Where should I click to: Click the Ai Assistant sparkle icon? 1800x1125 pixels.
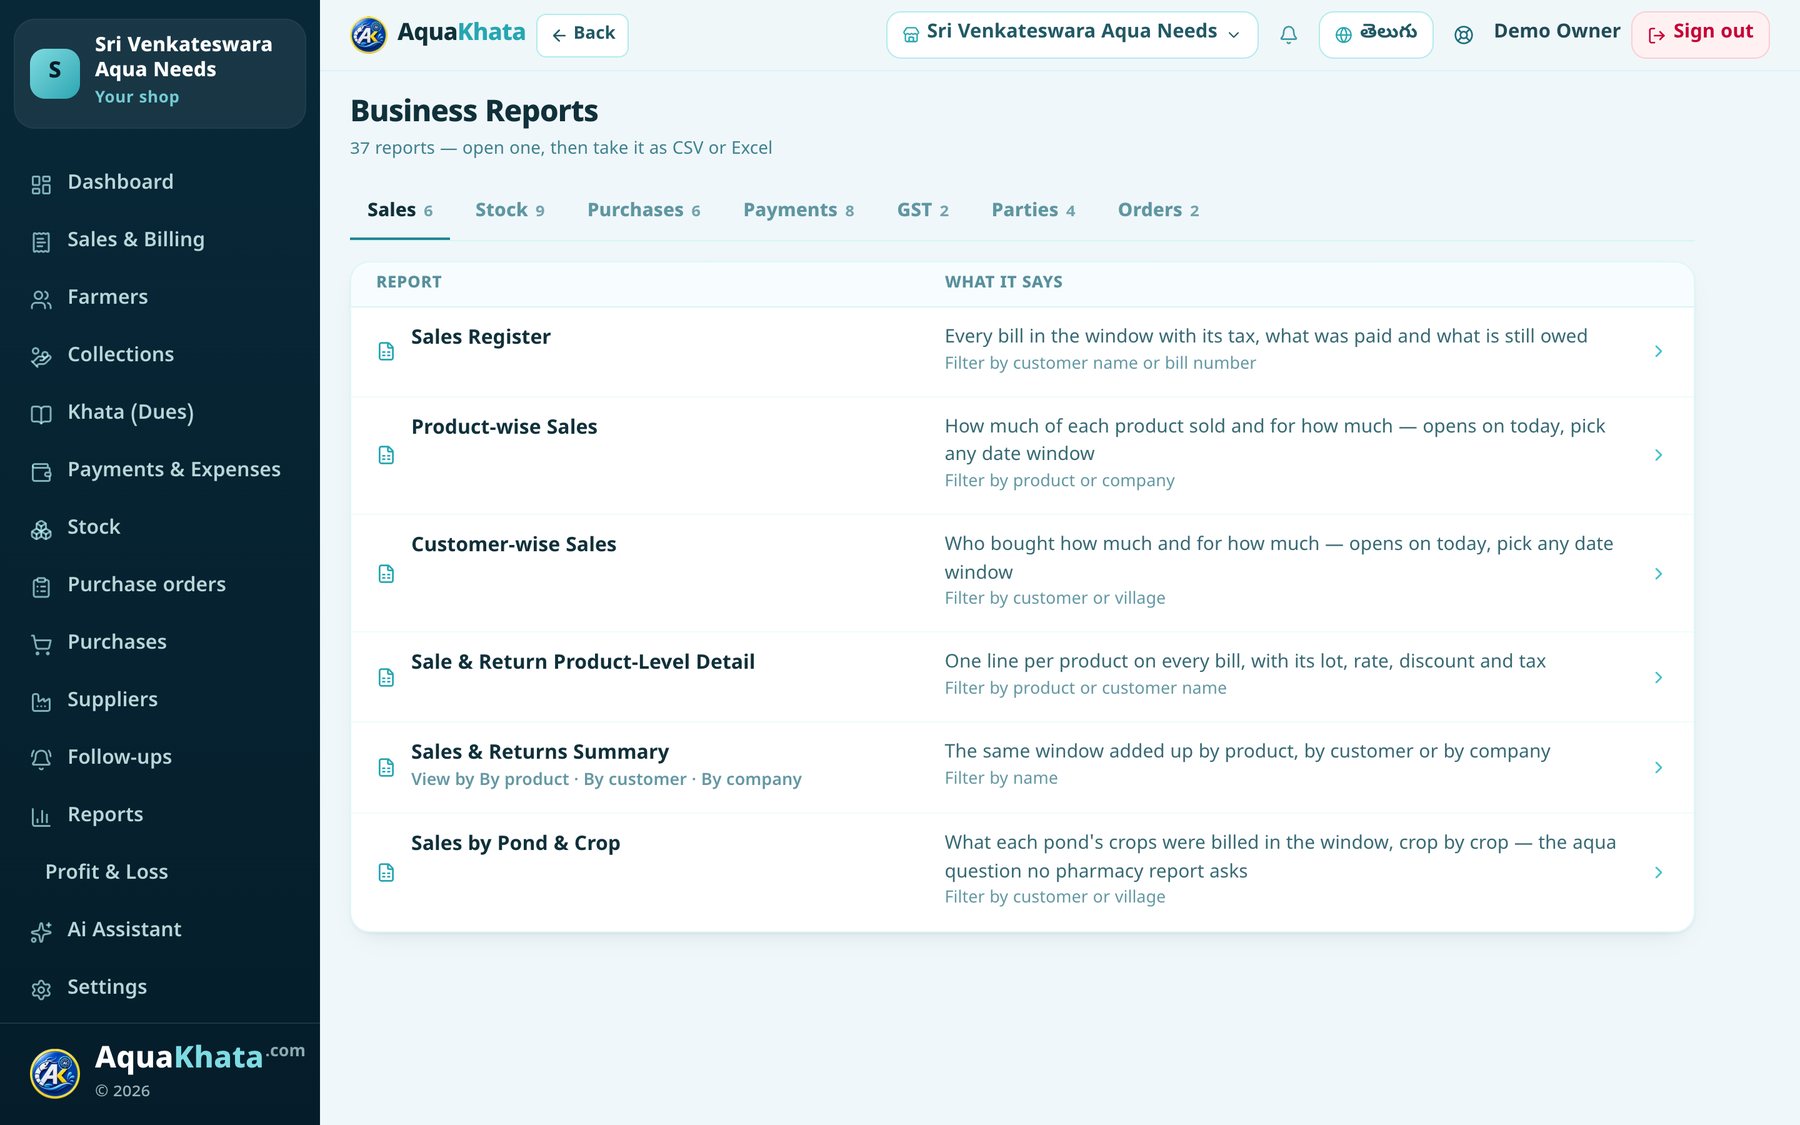41,932
